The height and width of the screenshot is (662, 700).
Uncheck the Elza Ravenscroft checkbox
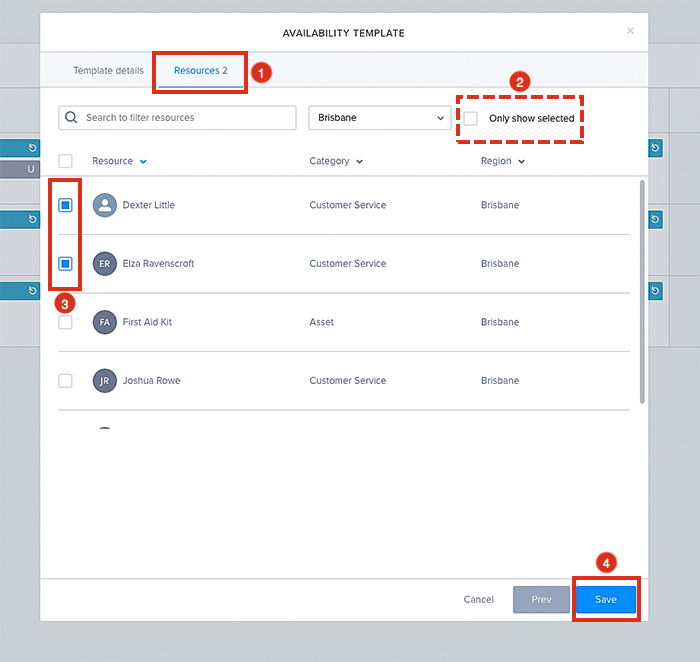tap(65, 263)
